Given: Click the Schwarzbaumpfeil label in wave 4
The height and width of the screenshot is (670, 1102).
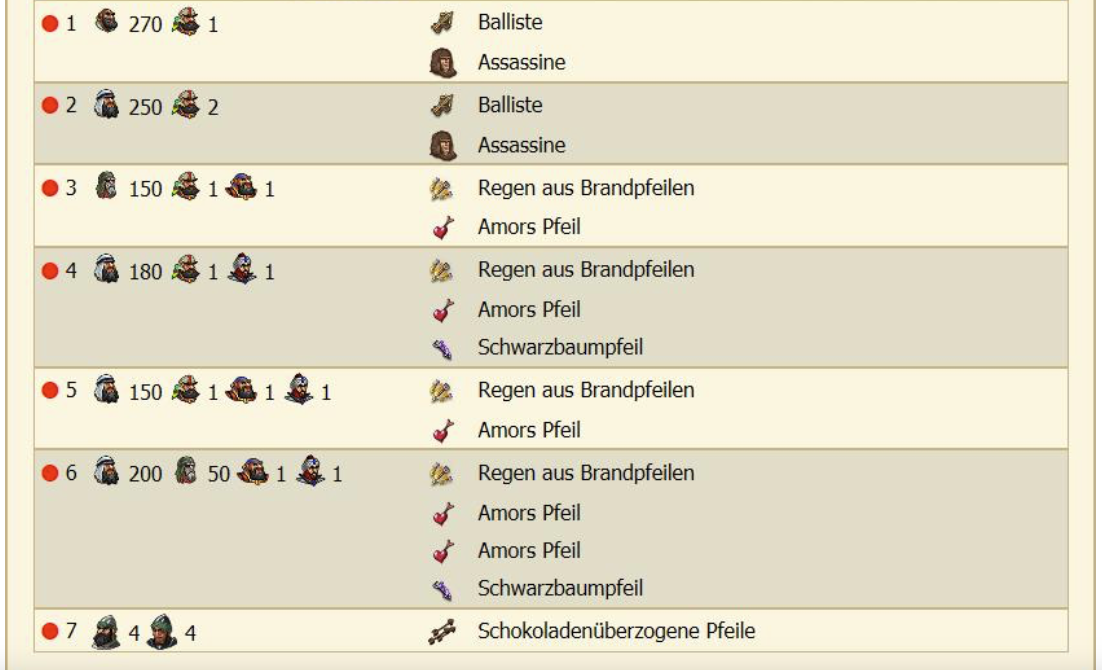Looking at the screenshot, I should tap(560, 348).
